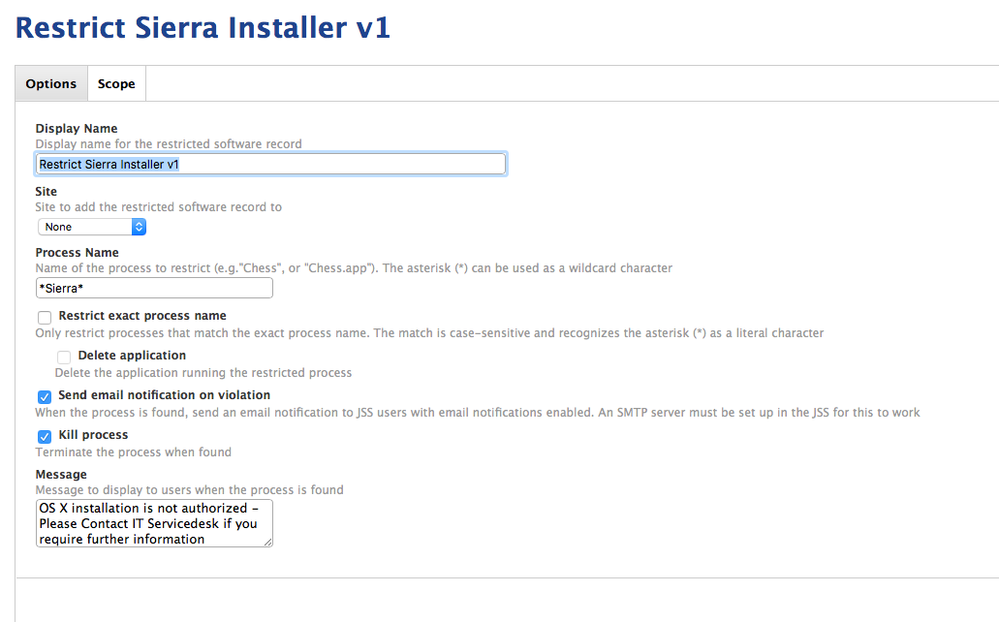Screen dimensions: 999x622
Task: Click the Process Name field containing *Sierra*
Action: coord(154,288)
